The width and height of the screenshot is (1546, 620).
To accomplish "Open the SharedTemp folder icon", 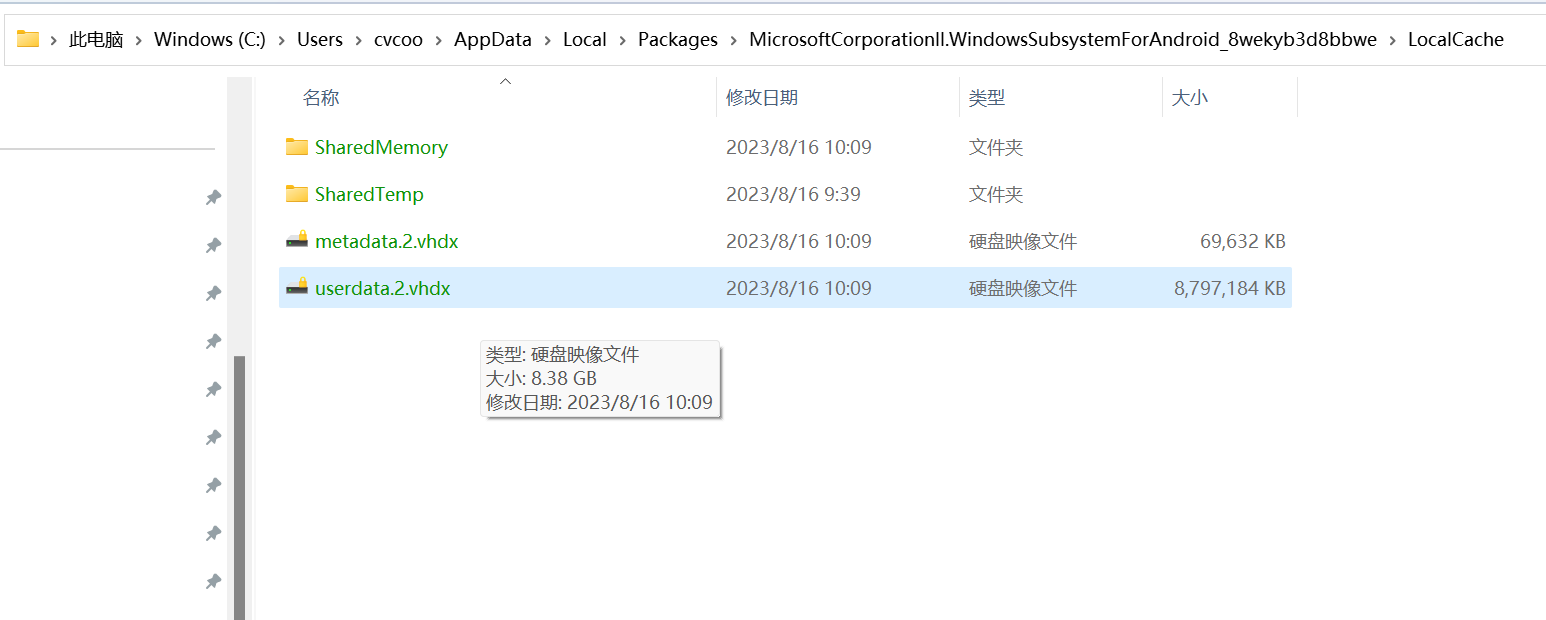I will point(296,194).
